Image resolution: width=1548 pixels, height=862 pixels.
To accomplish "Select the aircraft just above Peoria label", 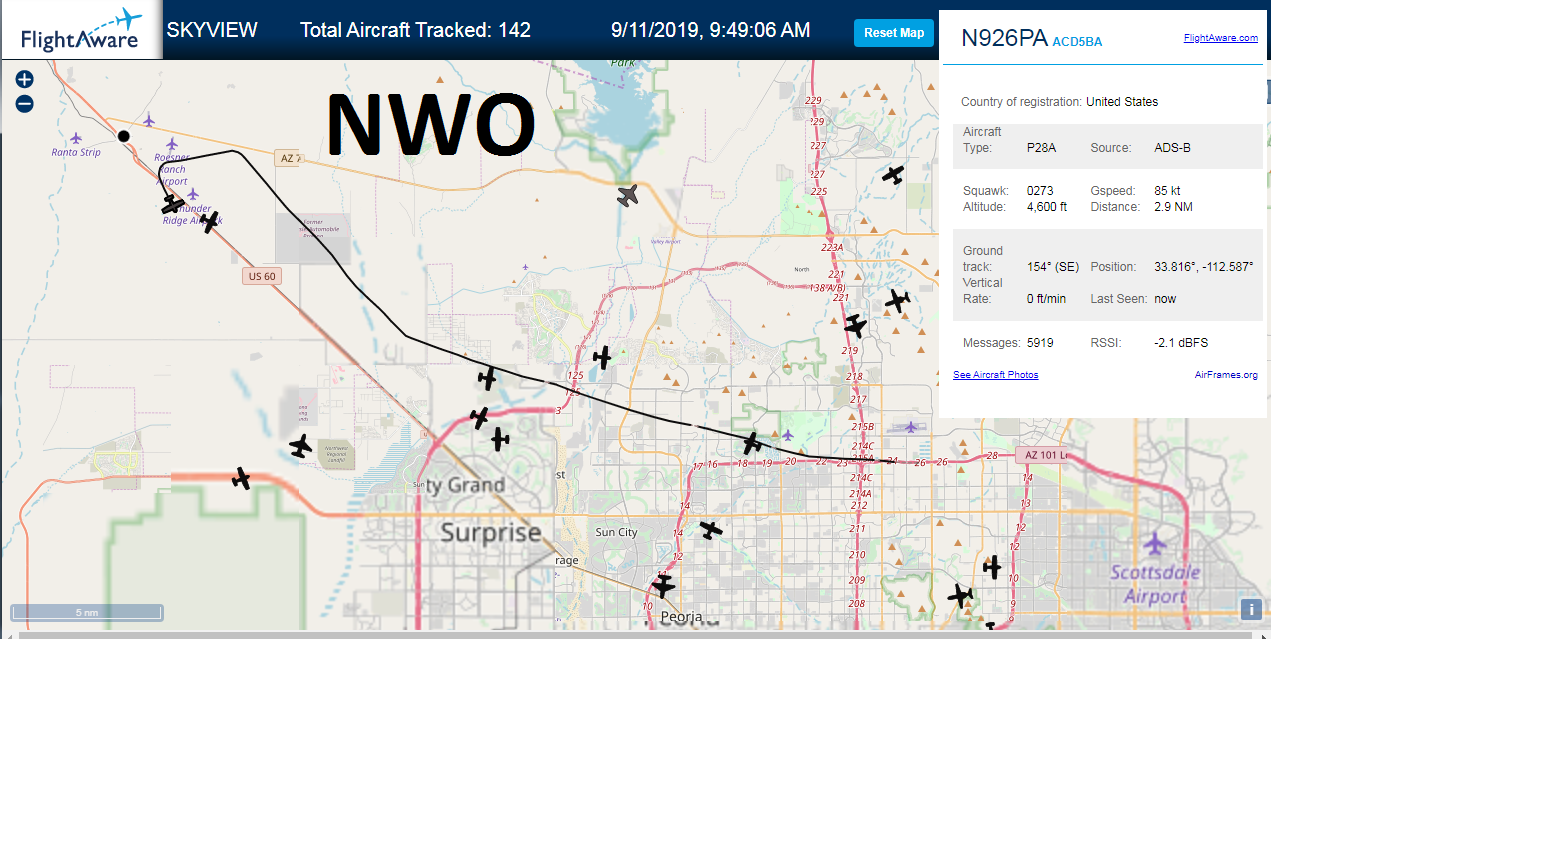I will pos(663,585).
